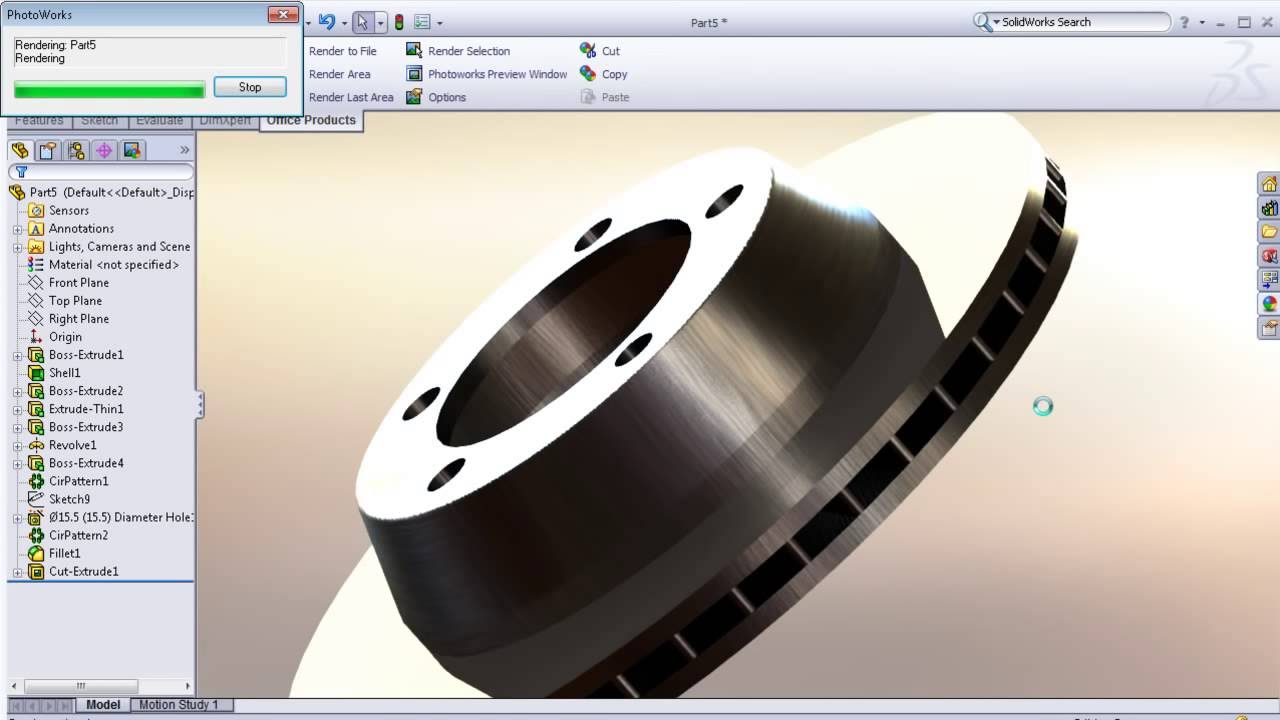The width and height of the screenshot is (1280, 720).
Task: Click Render Last Area command
Action: click(351, 97)
